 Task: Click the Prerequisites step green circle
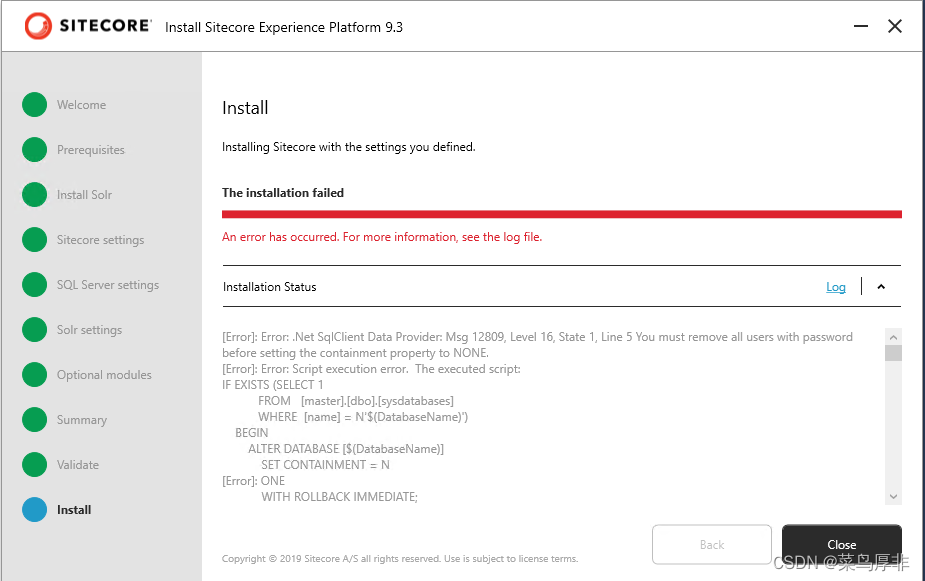(35, 149)
